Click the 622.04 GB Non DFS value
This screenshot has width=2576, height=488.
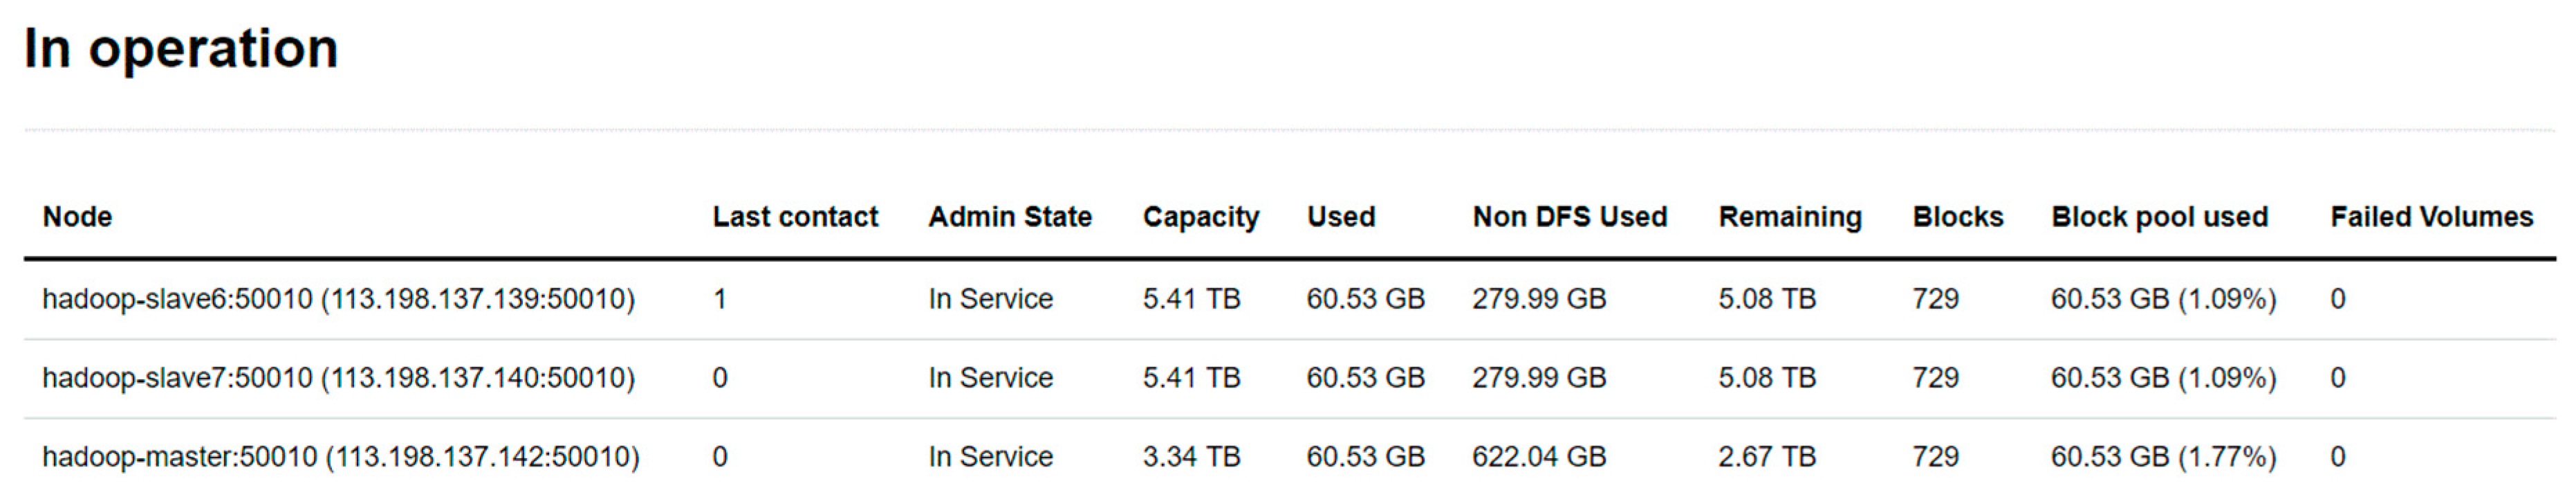coord(1539,457)
